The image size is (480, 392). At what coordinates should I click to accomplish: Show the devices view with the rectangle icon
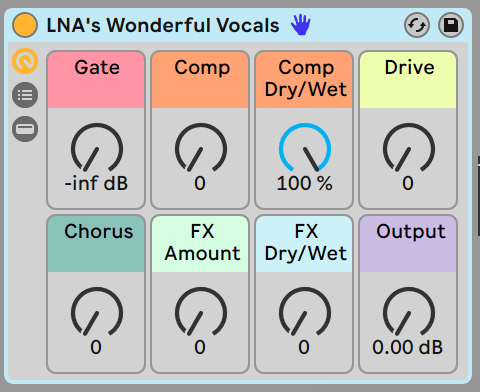(25, 129)
